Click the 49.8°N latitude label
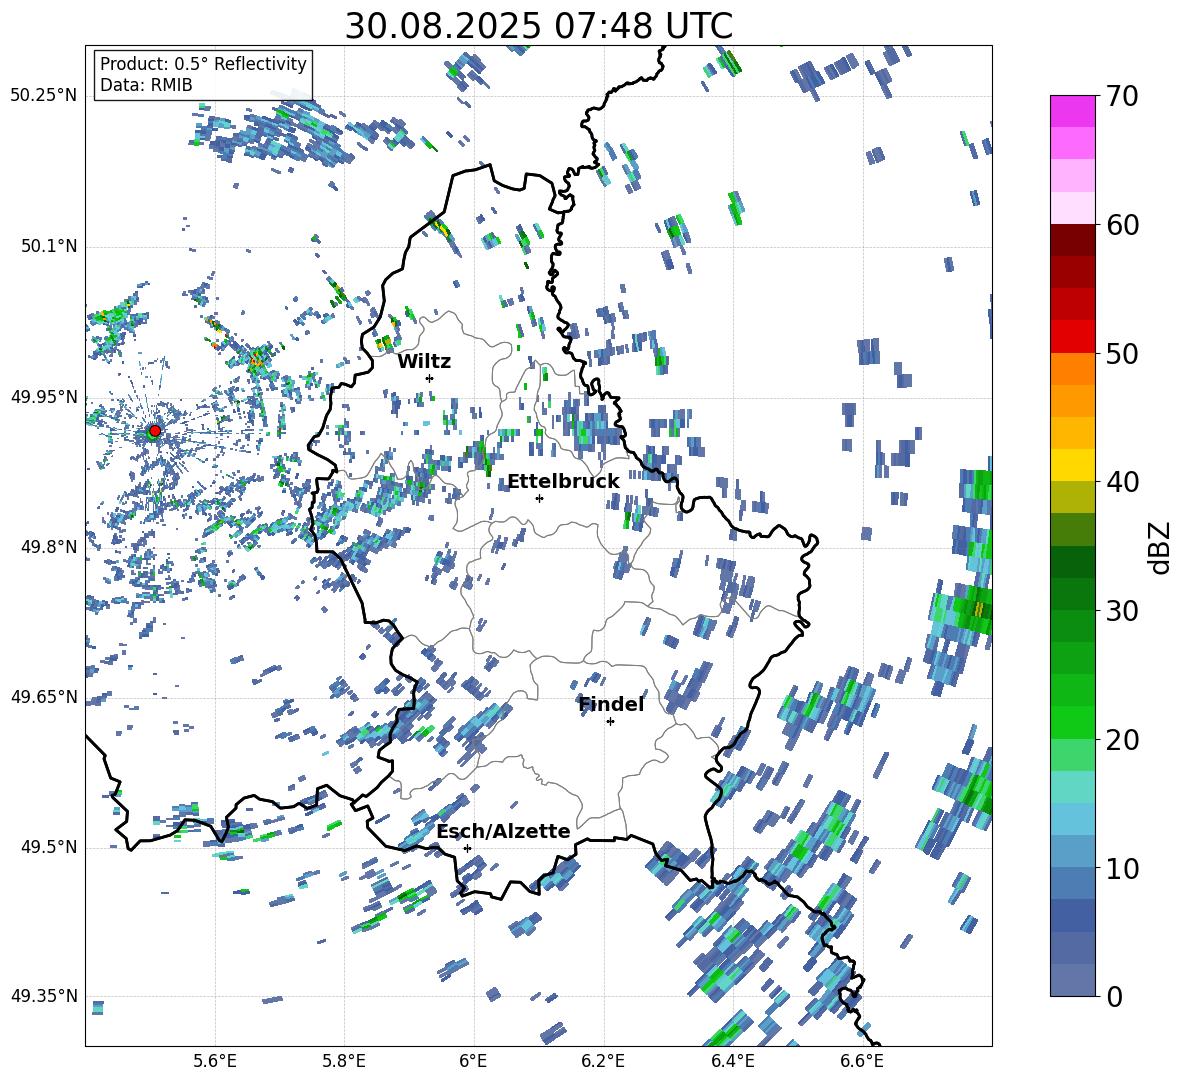Image resolution: width=1184 pixels, height=1081 pixels. pos(48,547)
